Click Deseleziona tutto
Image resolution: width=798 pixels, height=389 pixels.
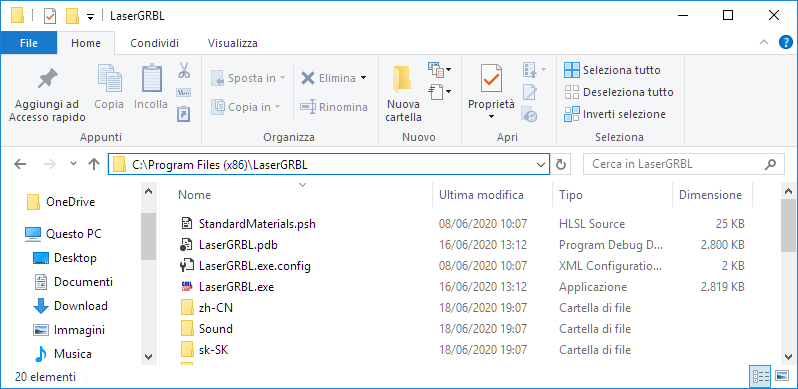[x=619, y=92]
